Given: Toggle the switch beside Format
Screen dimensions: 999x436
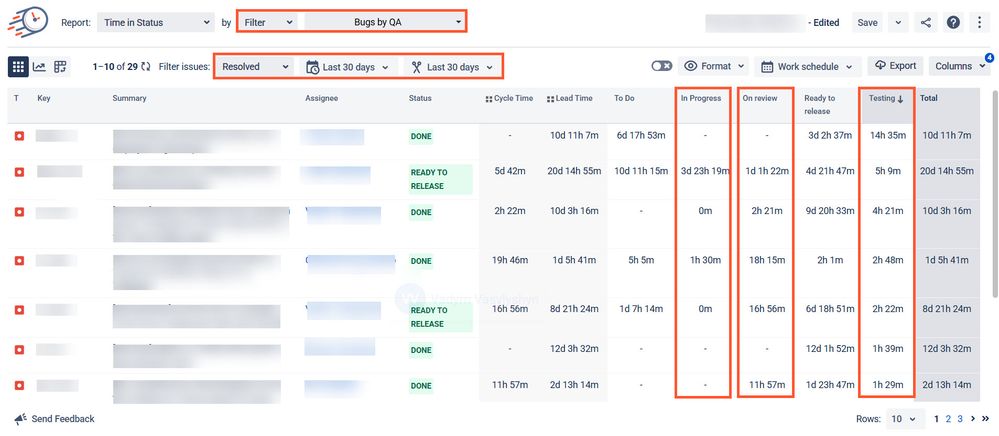Looking at the screenshot, I should tap(661, 66).
